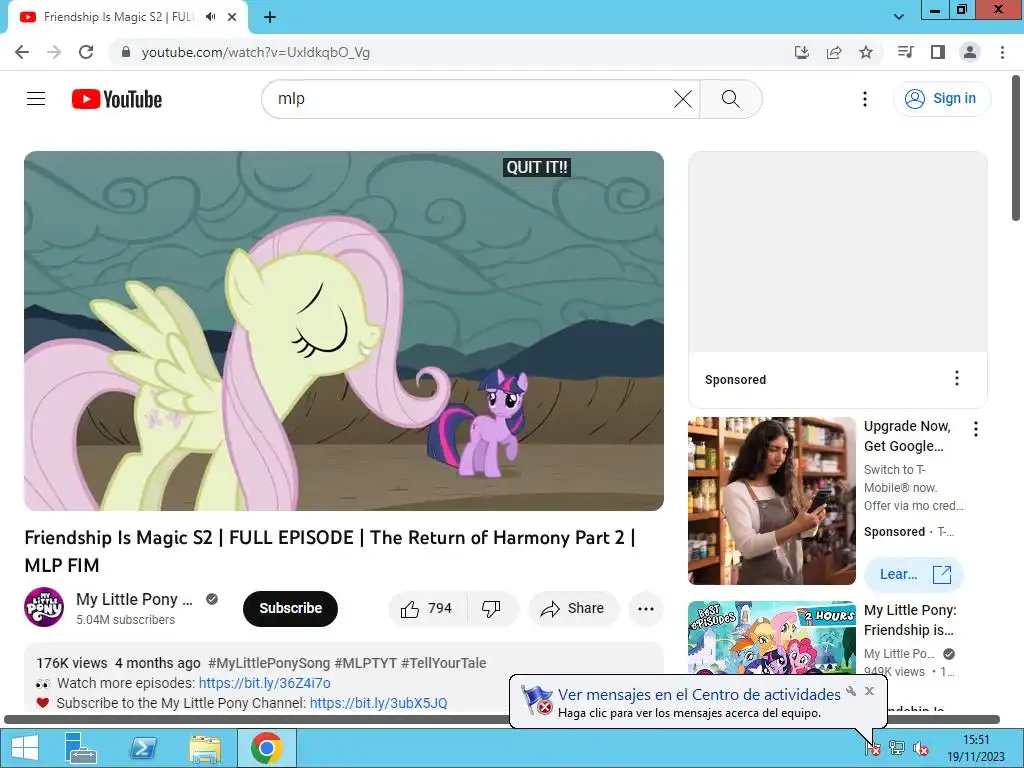Open the Upgrade Now, Get Google ad title
Image resolution: width=1024 pixels, height=768 pixels.
907,436
